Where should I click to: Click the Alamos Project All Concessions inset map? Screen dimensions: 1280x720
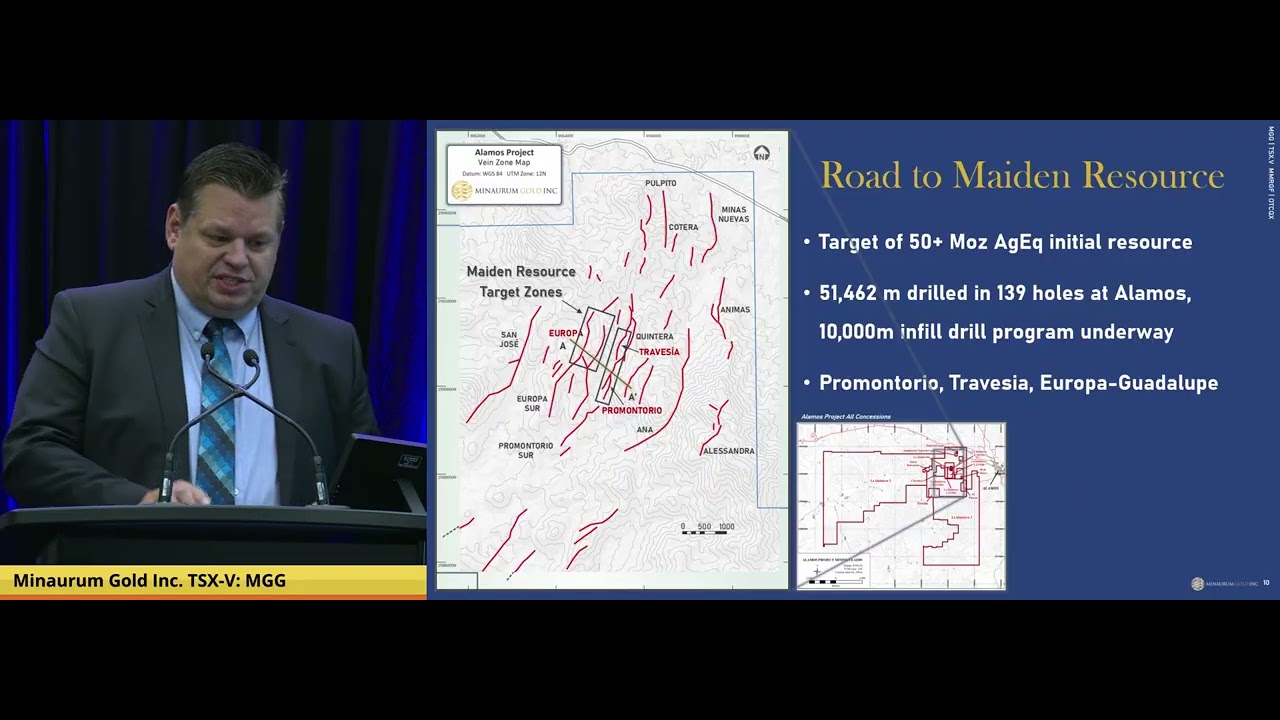[901, 506]
